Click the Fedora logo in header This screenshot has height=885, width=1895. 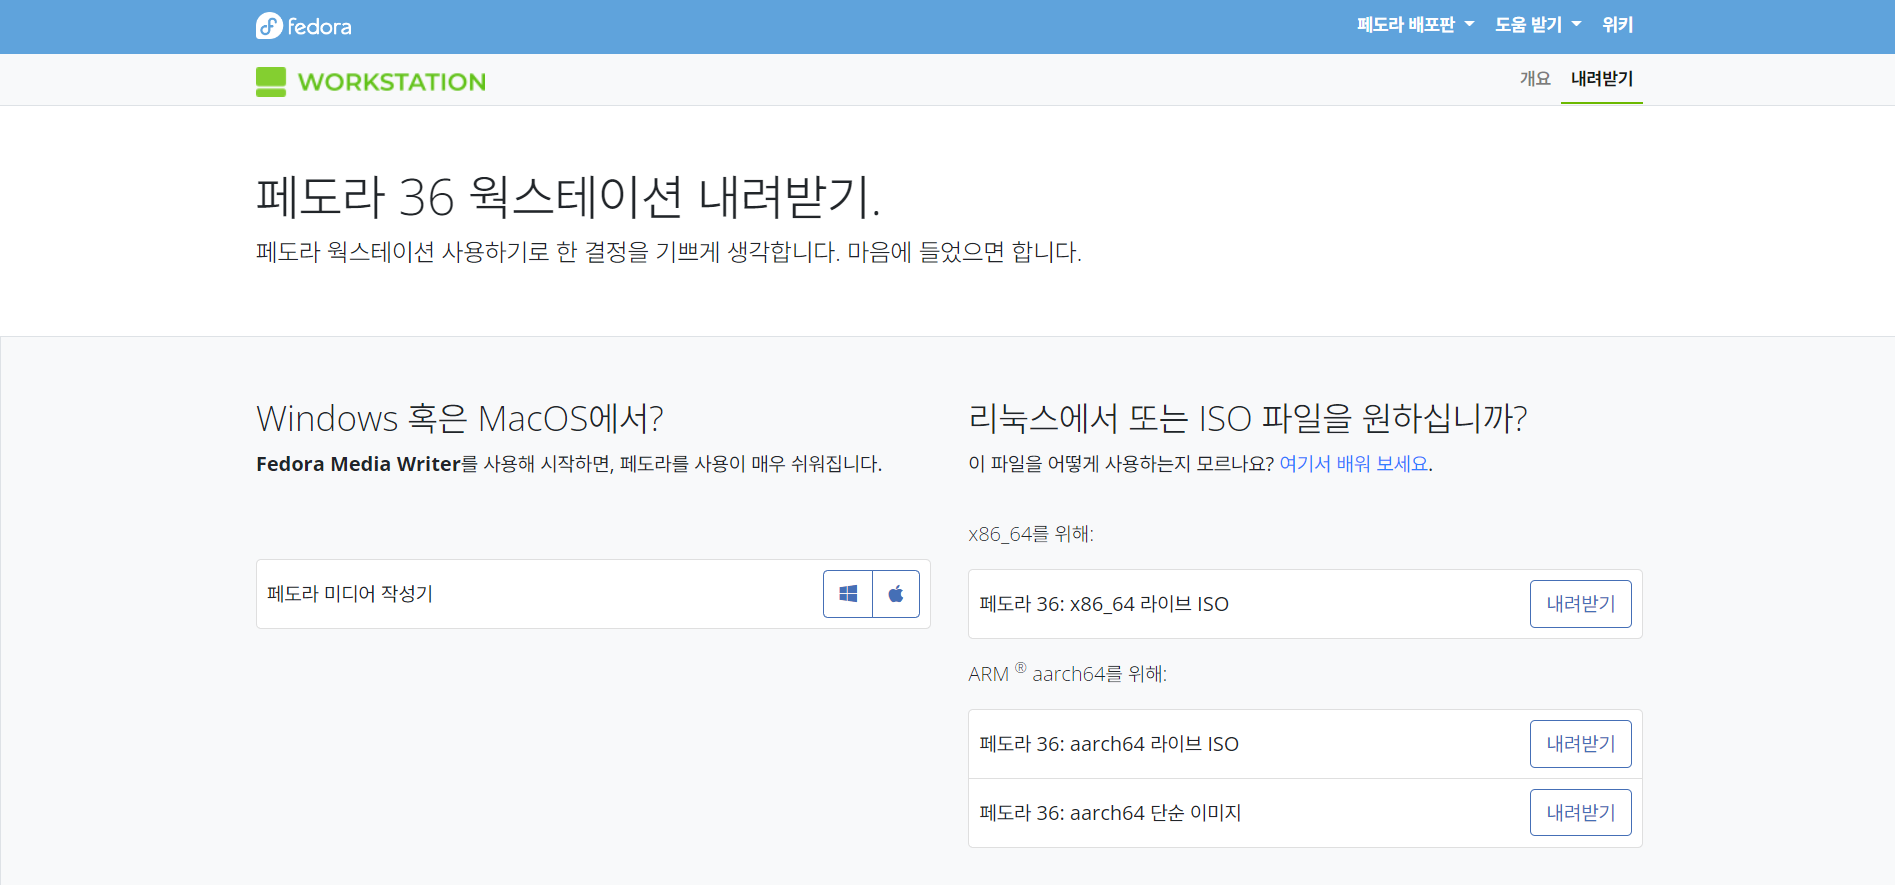click(303, 26)
